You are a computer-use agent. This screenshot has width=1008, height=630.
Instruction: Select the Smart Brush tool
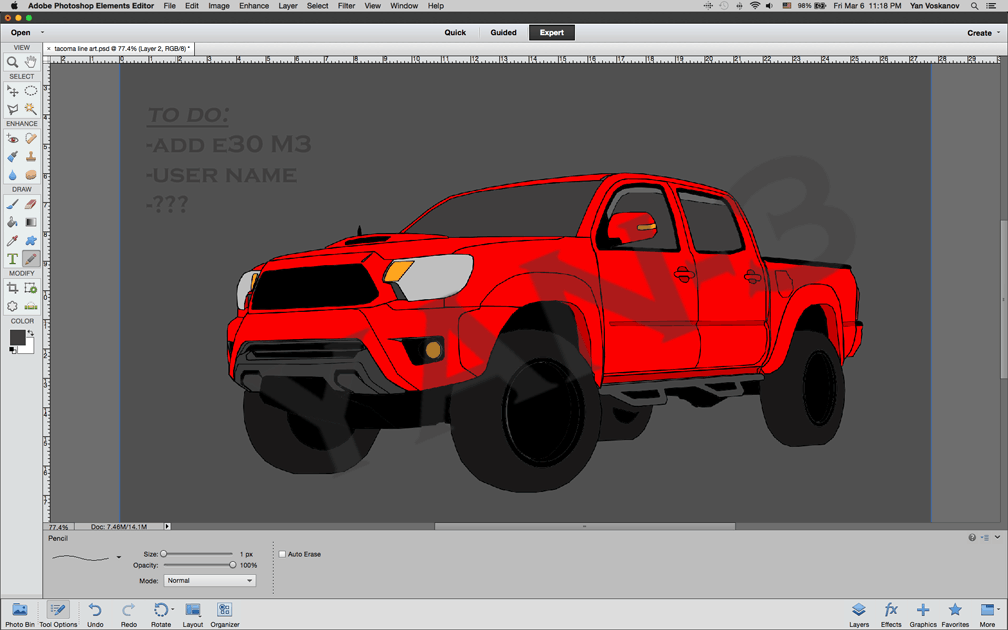[12, 156]
